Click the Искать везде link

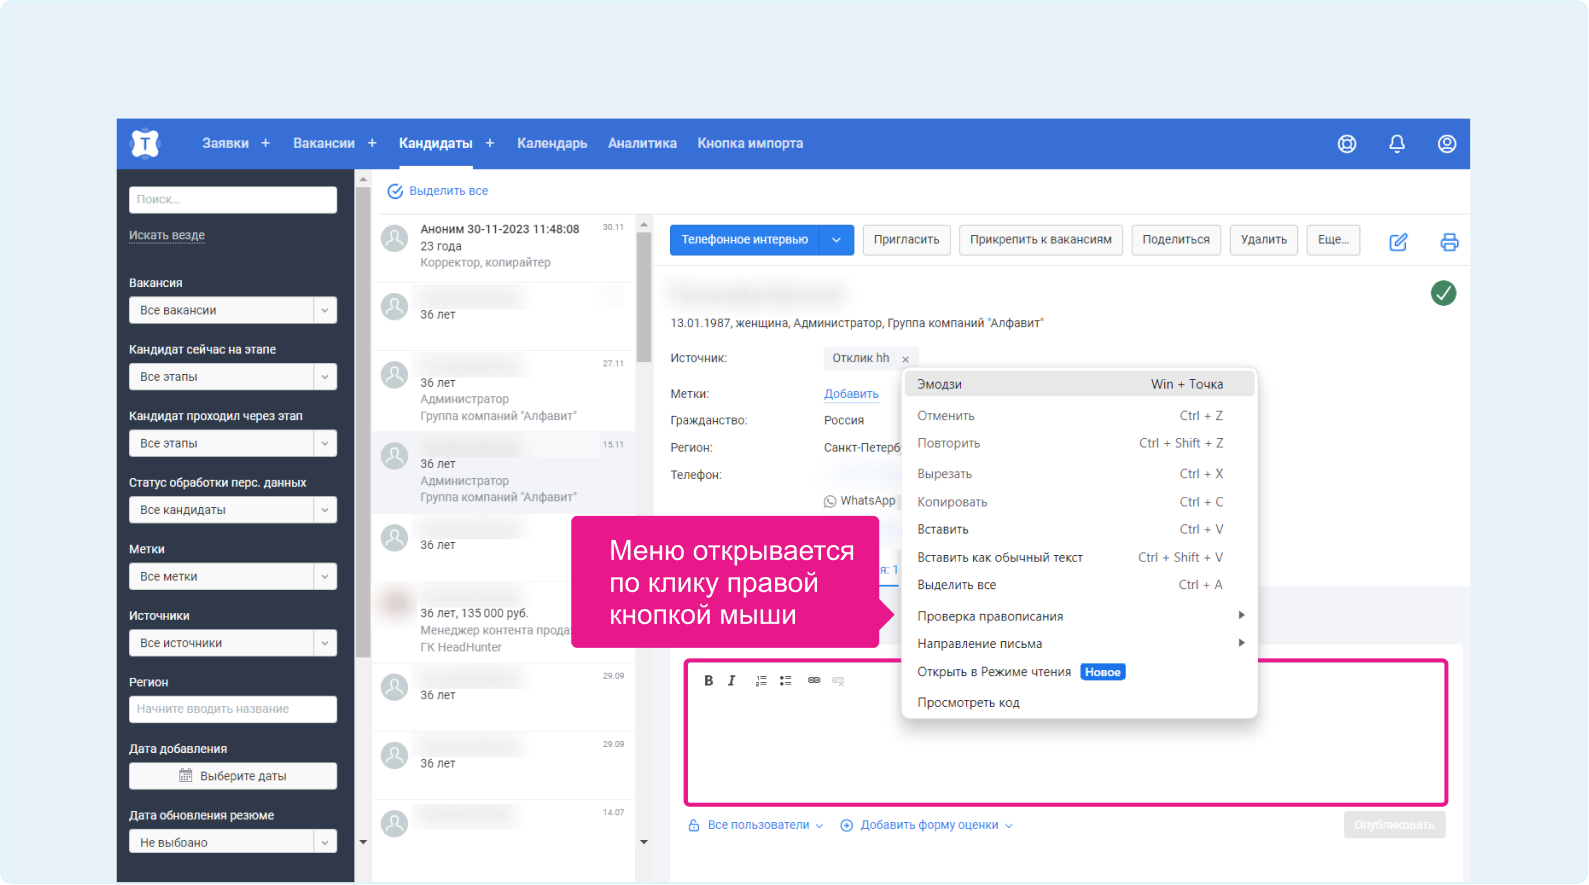click(x=167, y=236)
